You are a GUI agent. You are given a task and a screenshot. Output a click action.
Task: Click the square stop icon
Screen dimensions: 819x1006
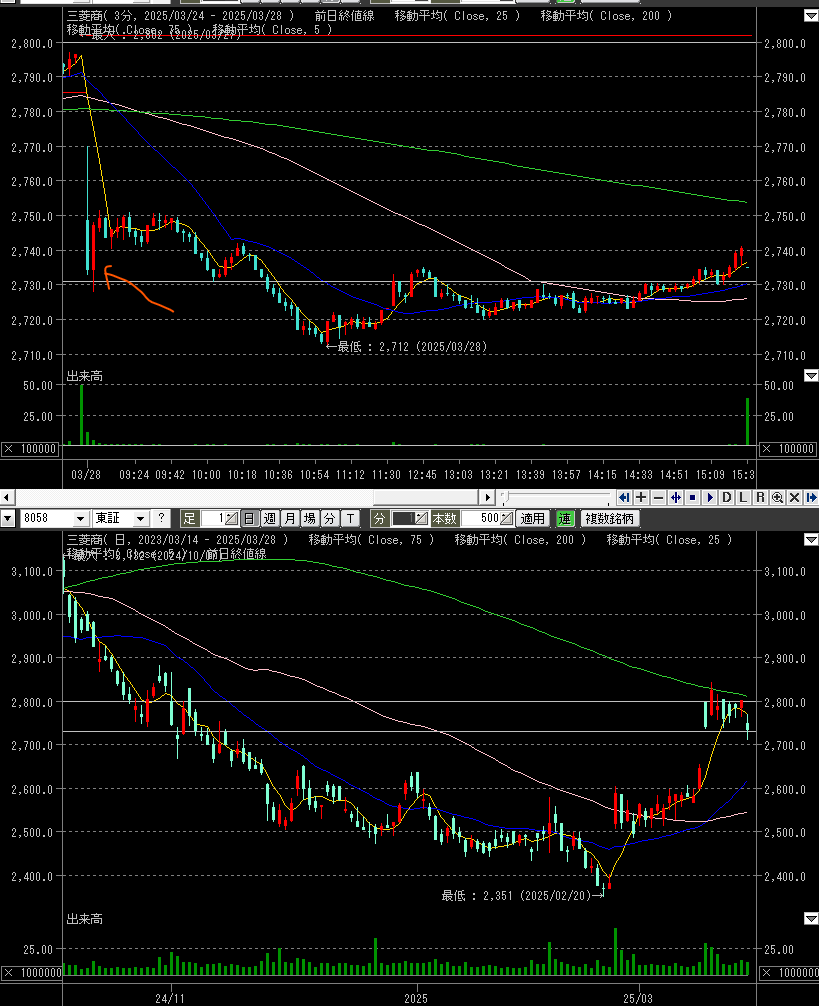click(x=692, y=497)
